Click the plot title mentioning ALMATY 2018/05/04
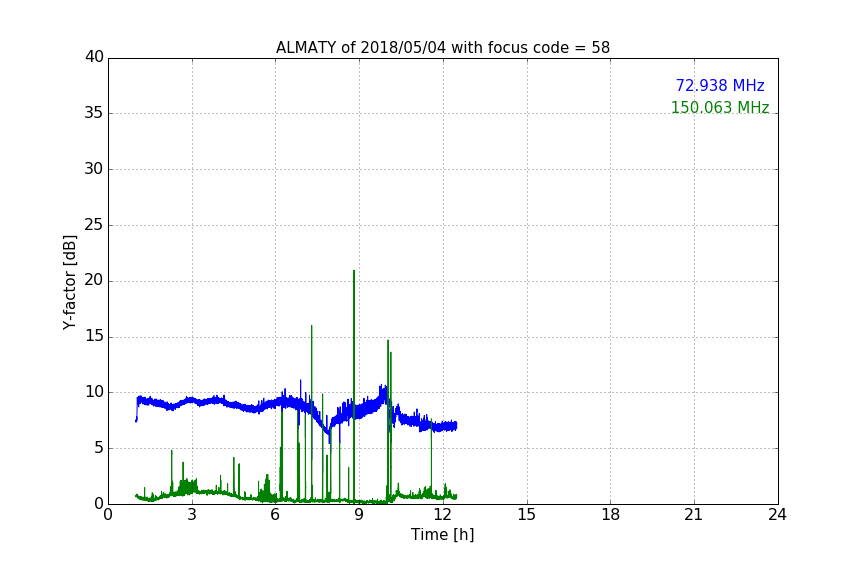The height and width of the screenshot is (576, 864). pyautogui.click(x=442, y=48)
